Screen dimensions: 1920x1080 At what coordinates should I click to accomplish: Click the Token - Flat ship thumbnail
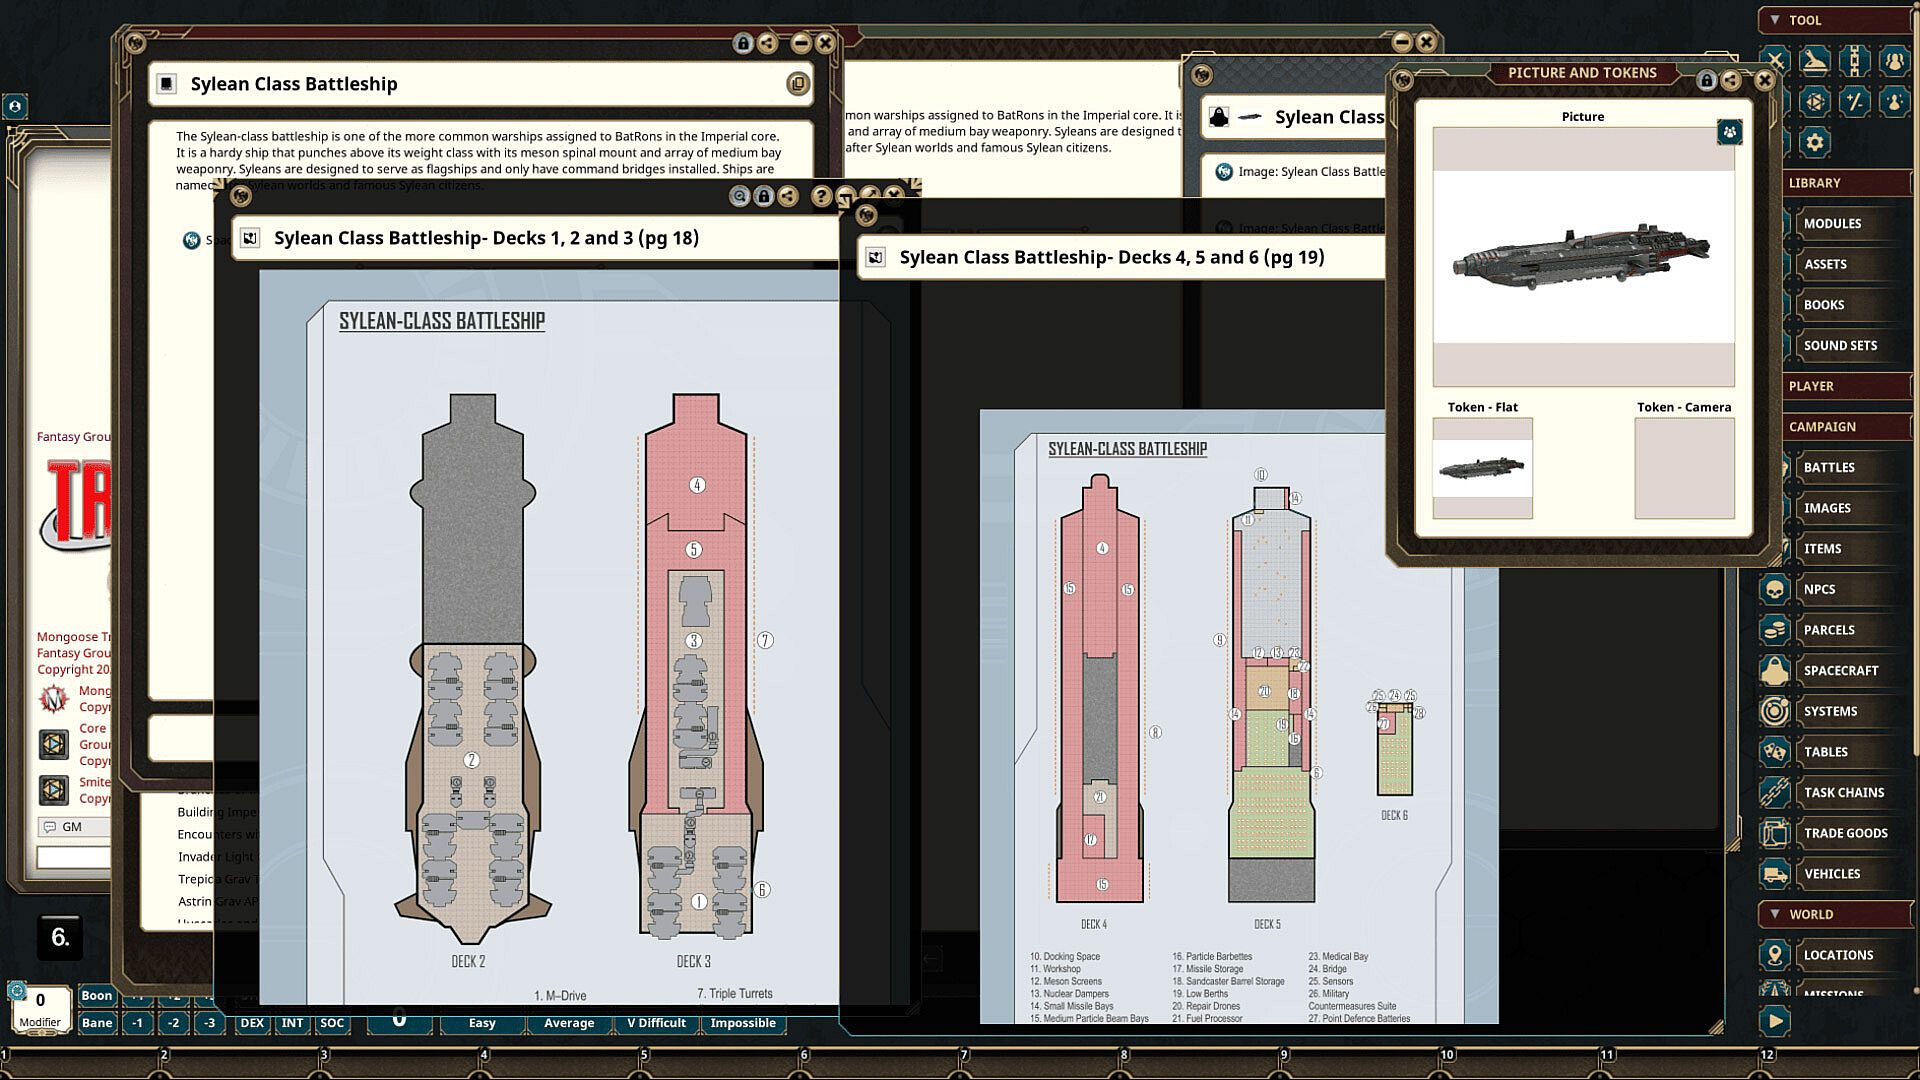pos(1482,468)
